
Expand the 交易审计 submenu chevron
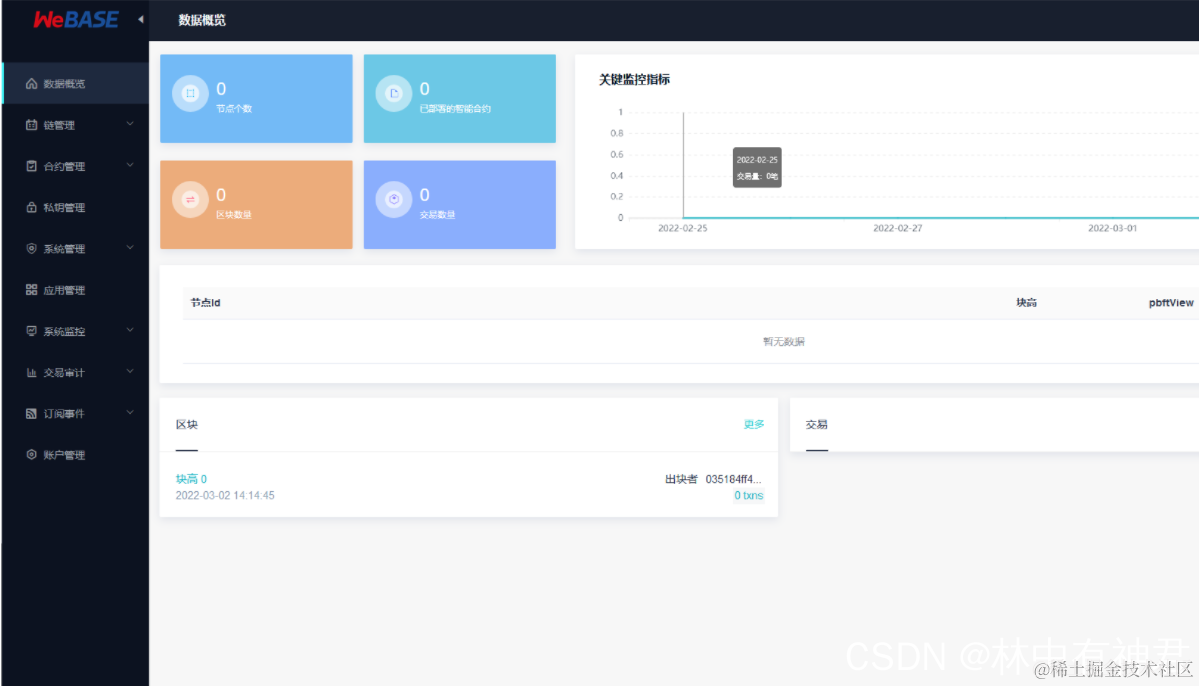[130, 372]
